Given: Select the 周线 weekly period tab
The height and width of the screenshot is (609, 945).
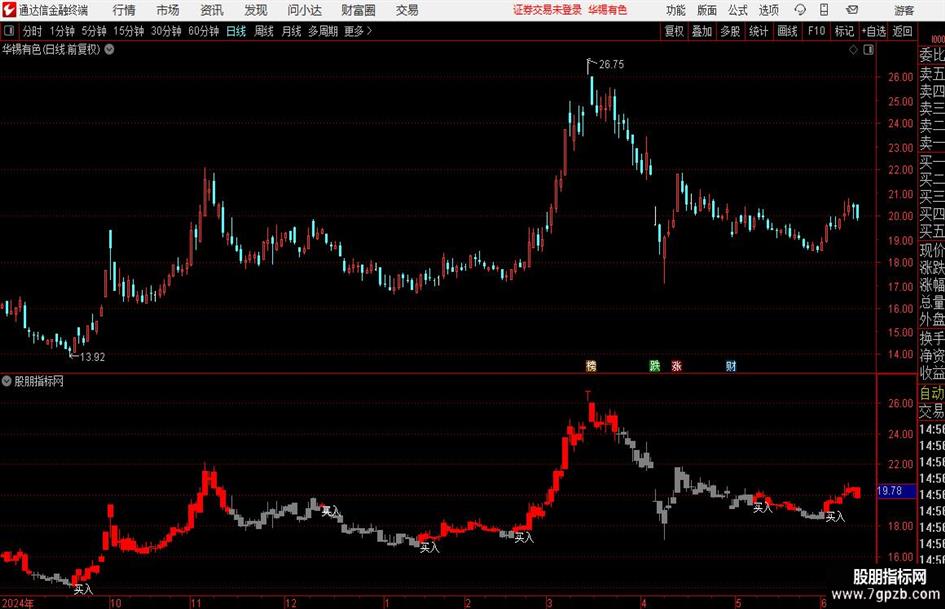Looking at the screenshot, I should 263,31.
